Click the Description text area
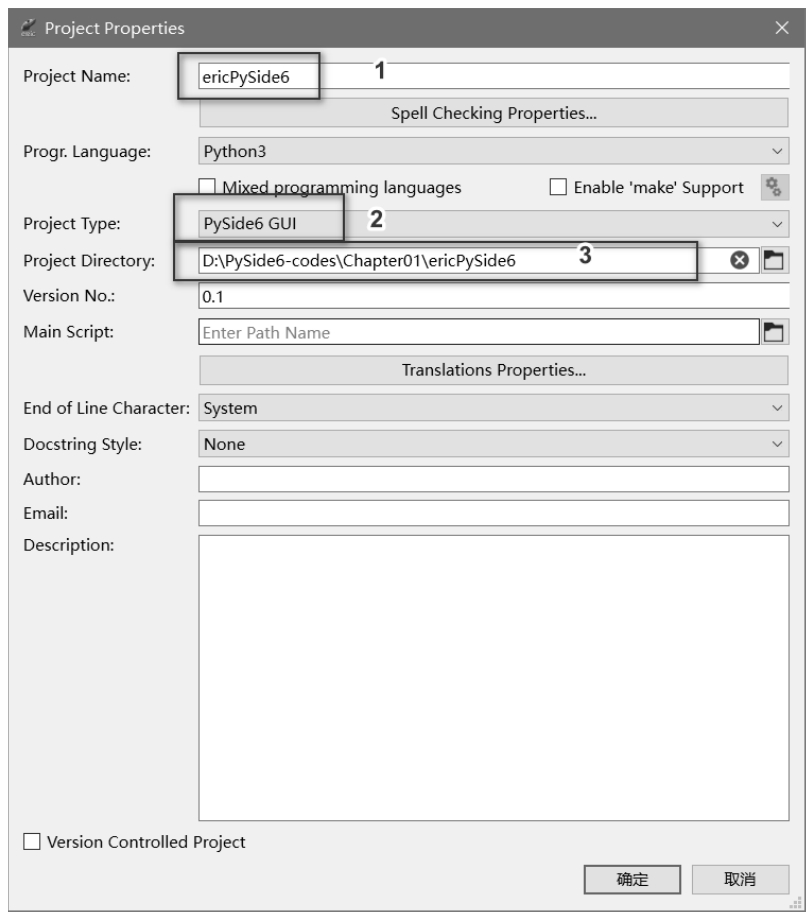The image size is (809, 915). point(493,678)
